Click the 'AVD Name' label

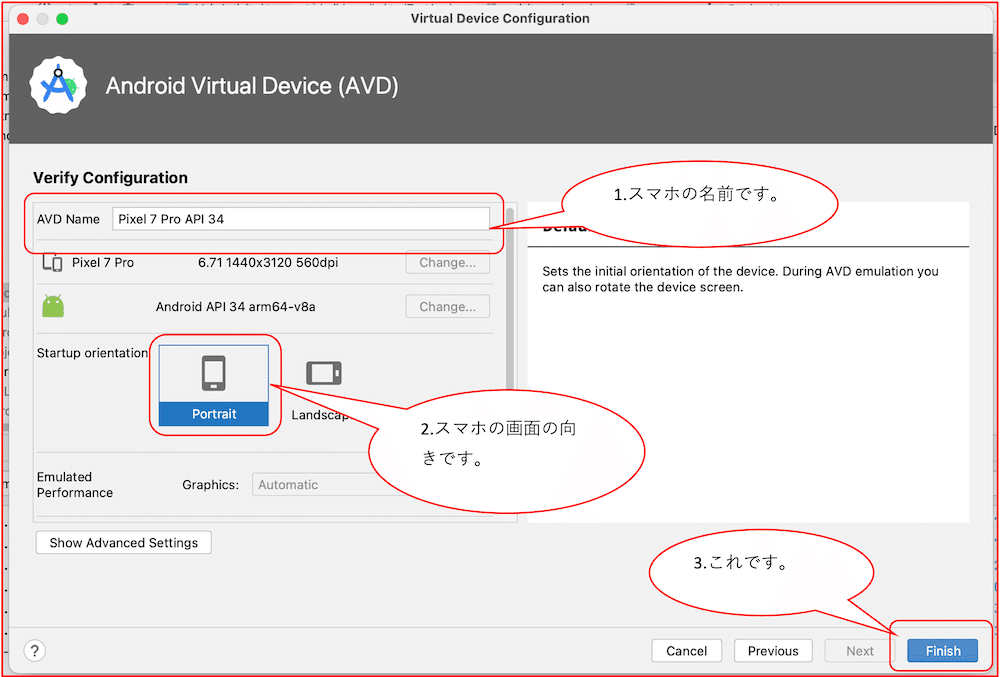pyautogui.click(x=68, y=219)
